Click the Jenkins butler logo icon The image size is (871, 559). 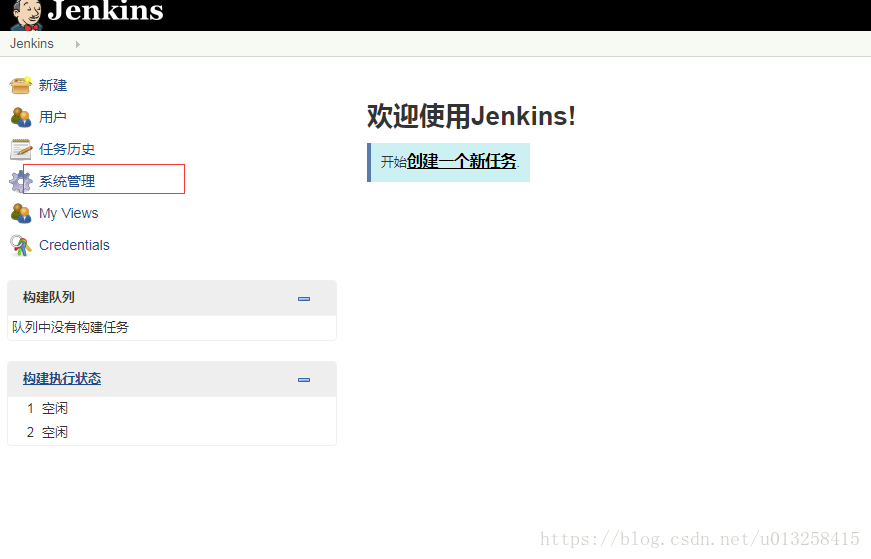click(x=27, y=14)
